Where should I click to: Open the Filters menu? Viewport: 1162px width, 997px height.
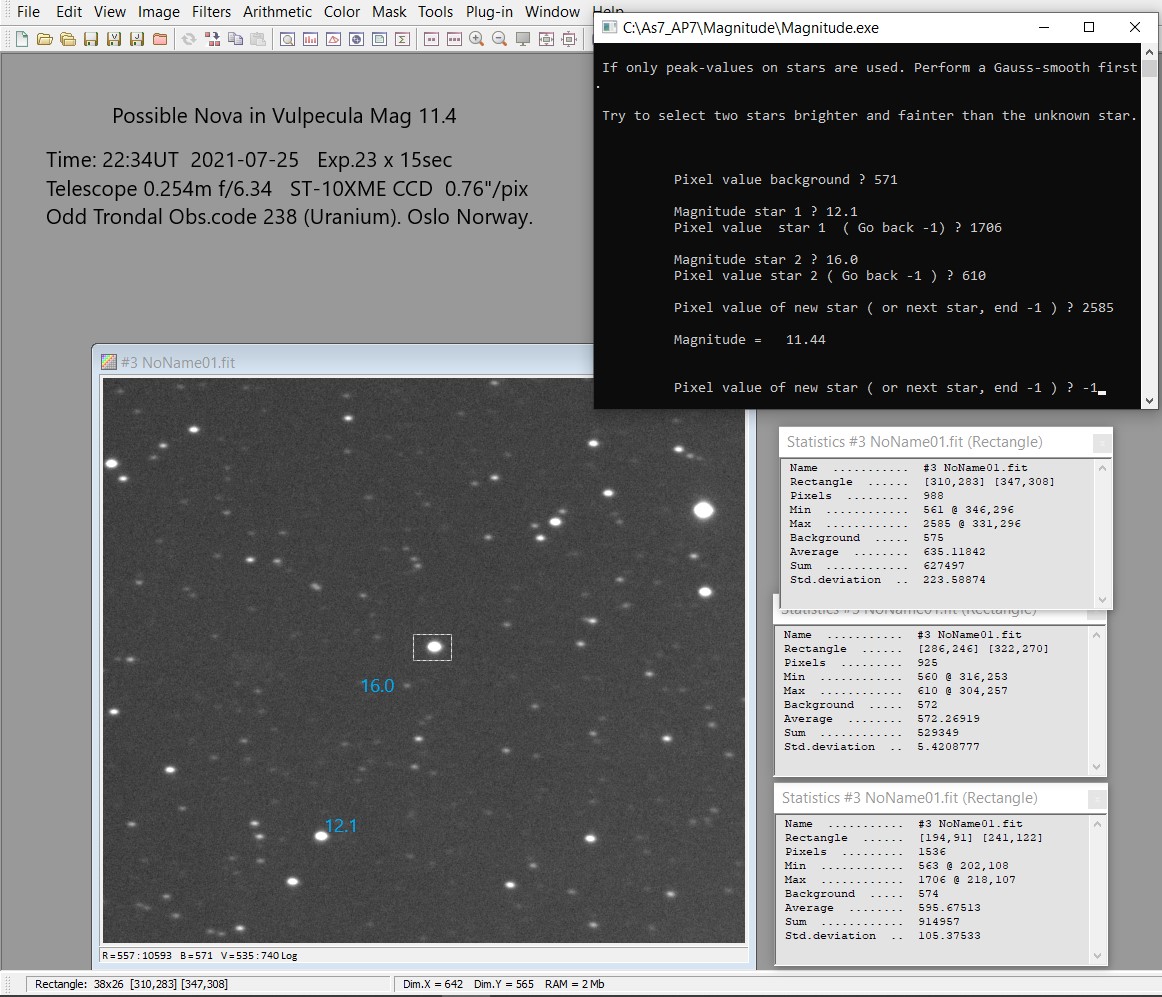point(211,12)
